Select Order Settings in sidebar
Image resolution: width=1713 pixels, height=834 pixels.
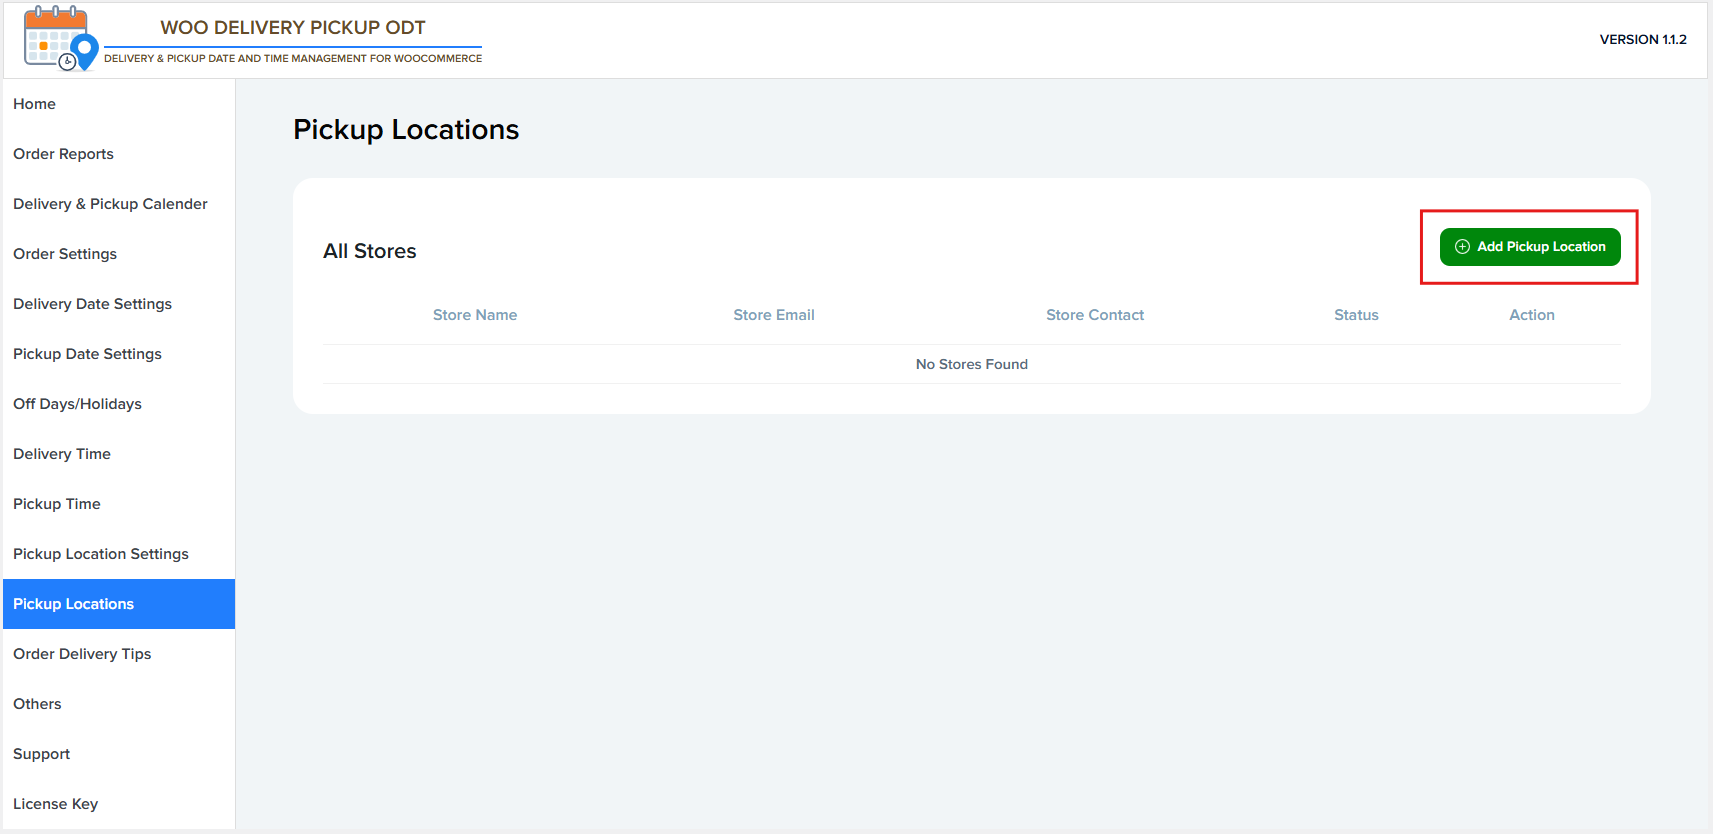pyautogui.click(x=65, y=254)
